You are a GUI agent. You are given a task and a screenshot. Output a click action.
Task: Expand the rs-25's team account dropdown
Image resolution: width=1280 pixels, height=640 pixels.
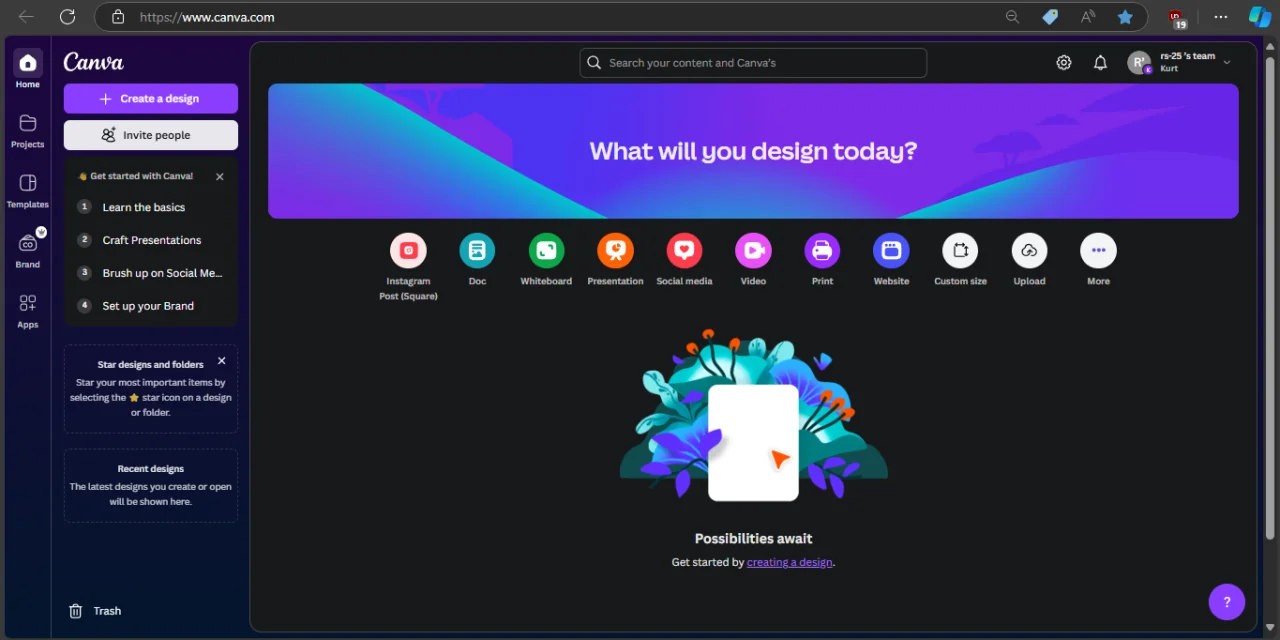tap(1227, 63)
